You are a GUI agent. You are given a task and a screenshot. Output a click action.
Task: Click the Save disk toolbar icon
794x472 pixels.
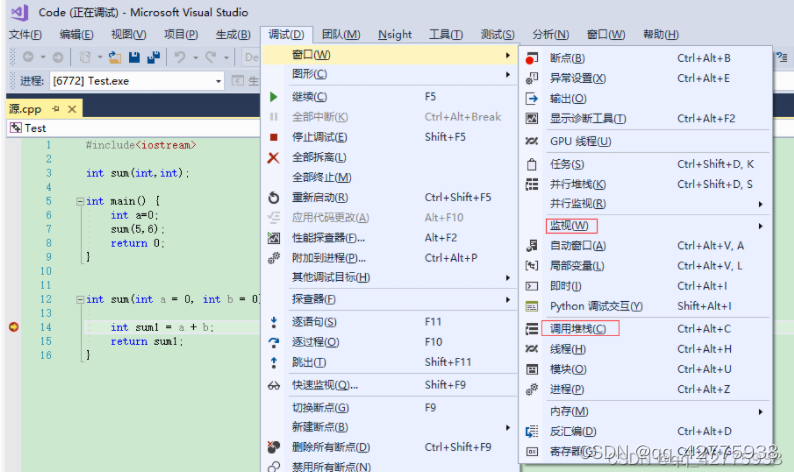[x=134, y=57]
